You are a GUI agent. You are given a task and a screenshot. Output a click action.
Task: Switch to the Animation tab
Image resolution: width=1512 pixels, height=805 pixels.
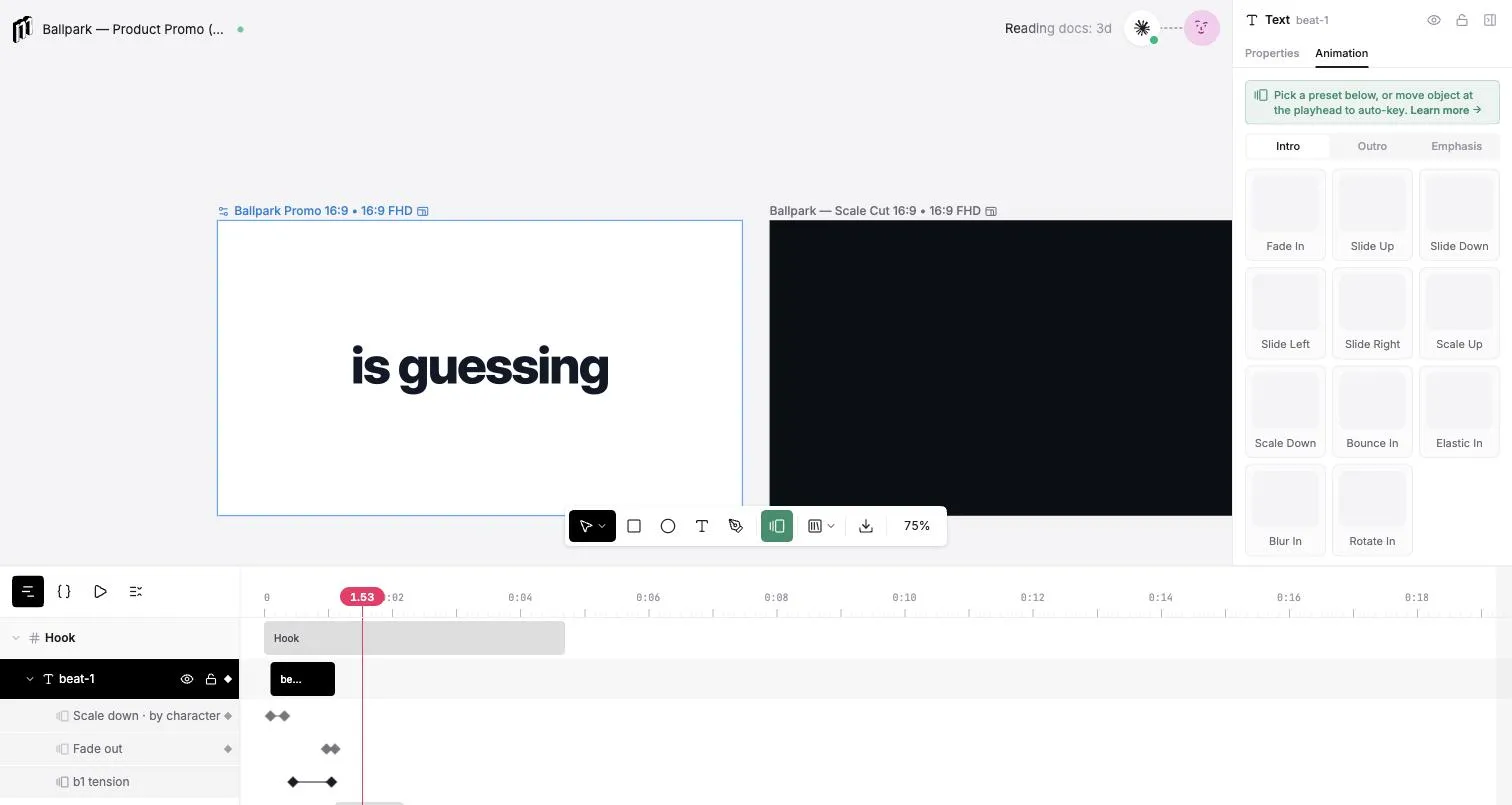coord(1341,53)
